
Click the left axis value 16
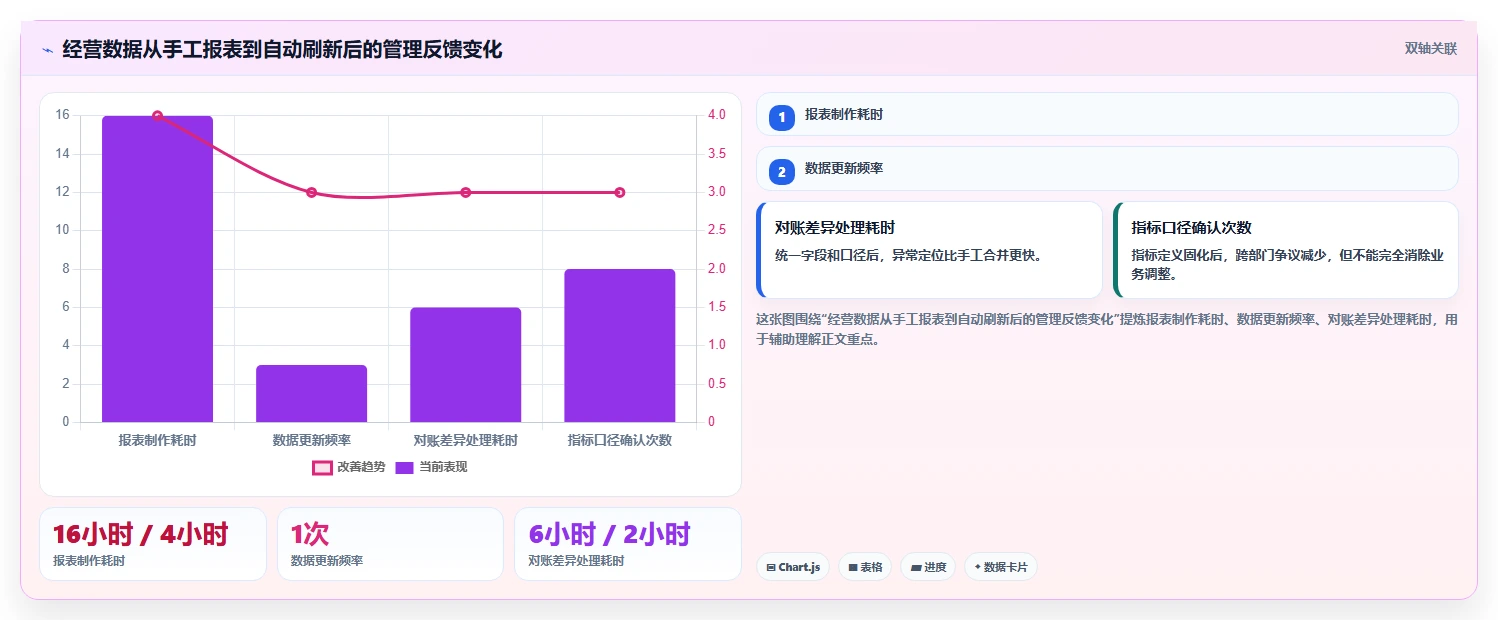pyautogui.click(x=62, y=115)
